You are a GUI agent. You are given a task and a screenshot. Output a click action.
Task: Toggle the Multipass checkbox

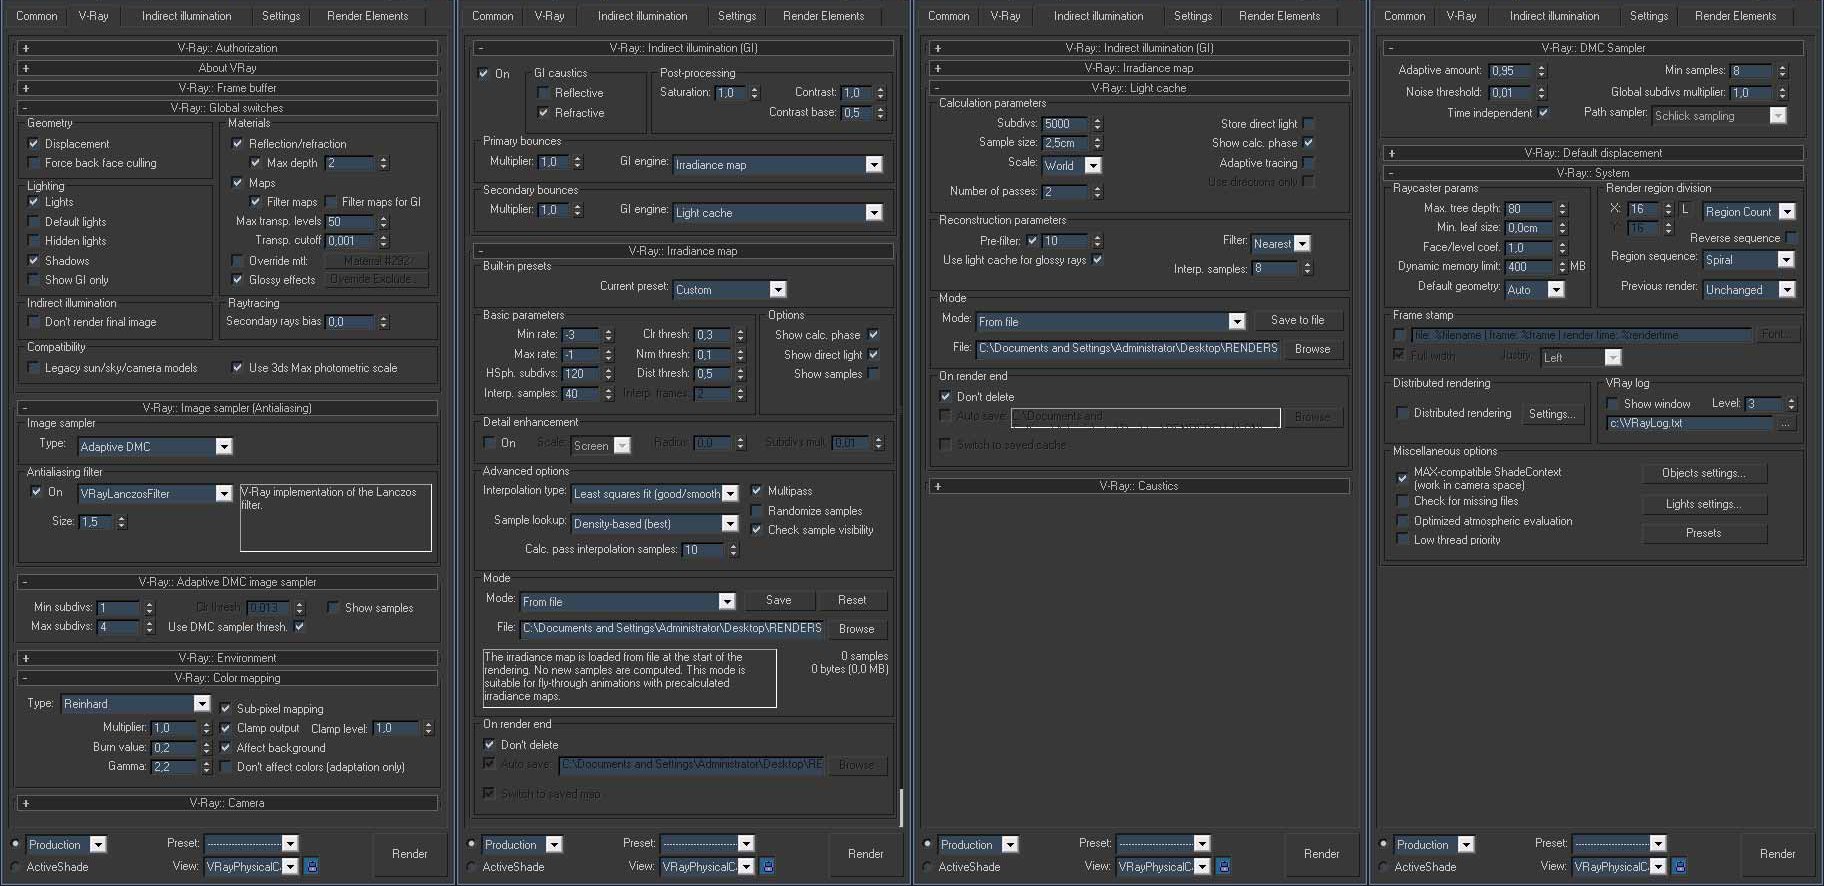(757, 491)
